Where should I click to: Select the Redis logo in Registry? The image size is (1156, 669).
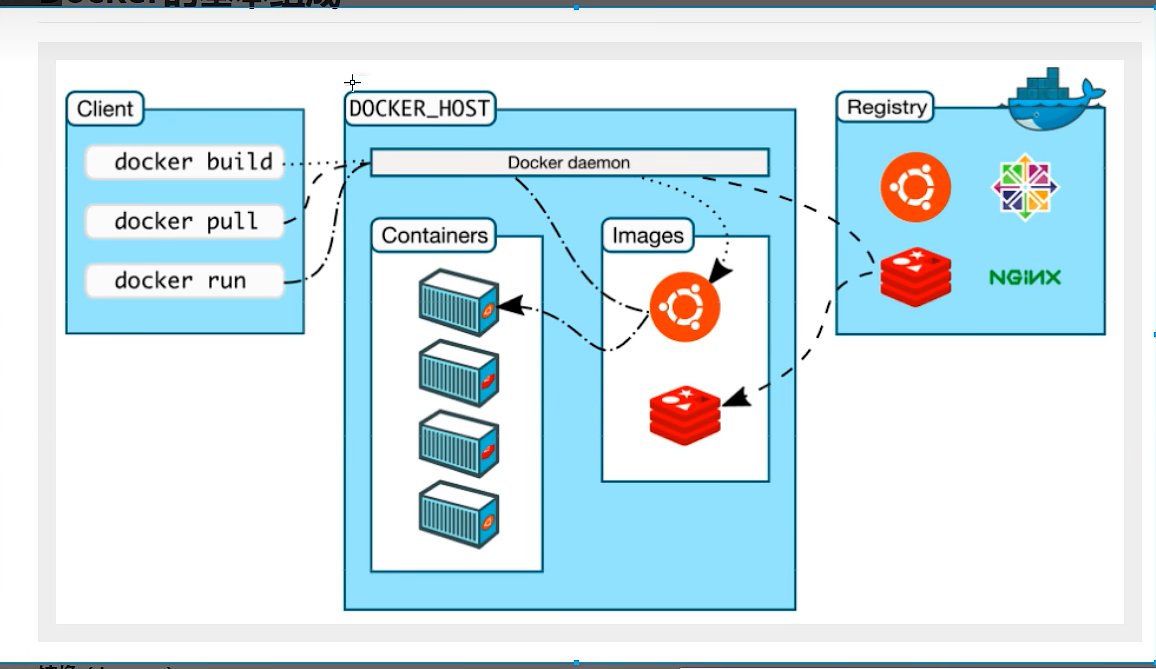tap(916, 277)
